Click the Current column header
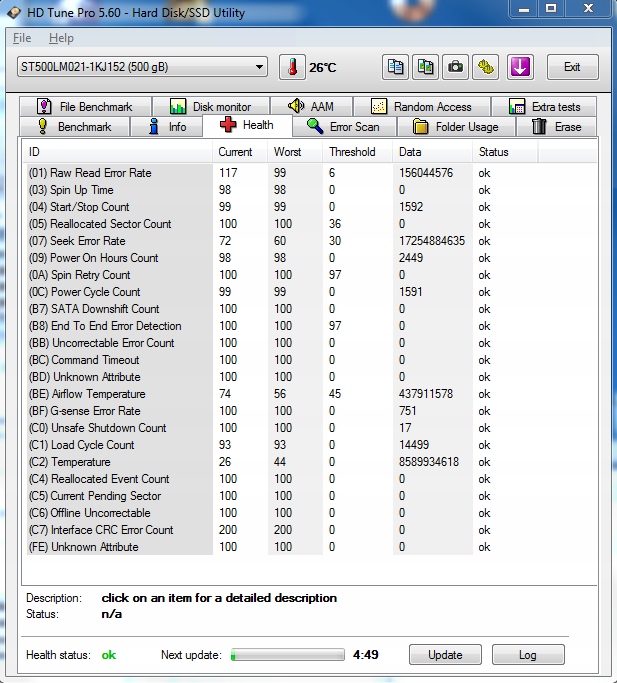This screenshot has width=617, height=683. click(x=240, y=152)
